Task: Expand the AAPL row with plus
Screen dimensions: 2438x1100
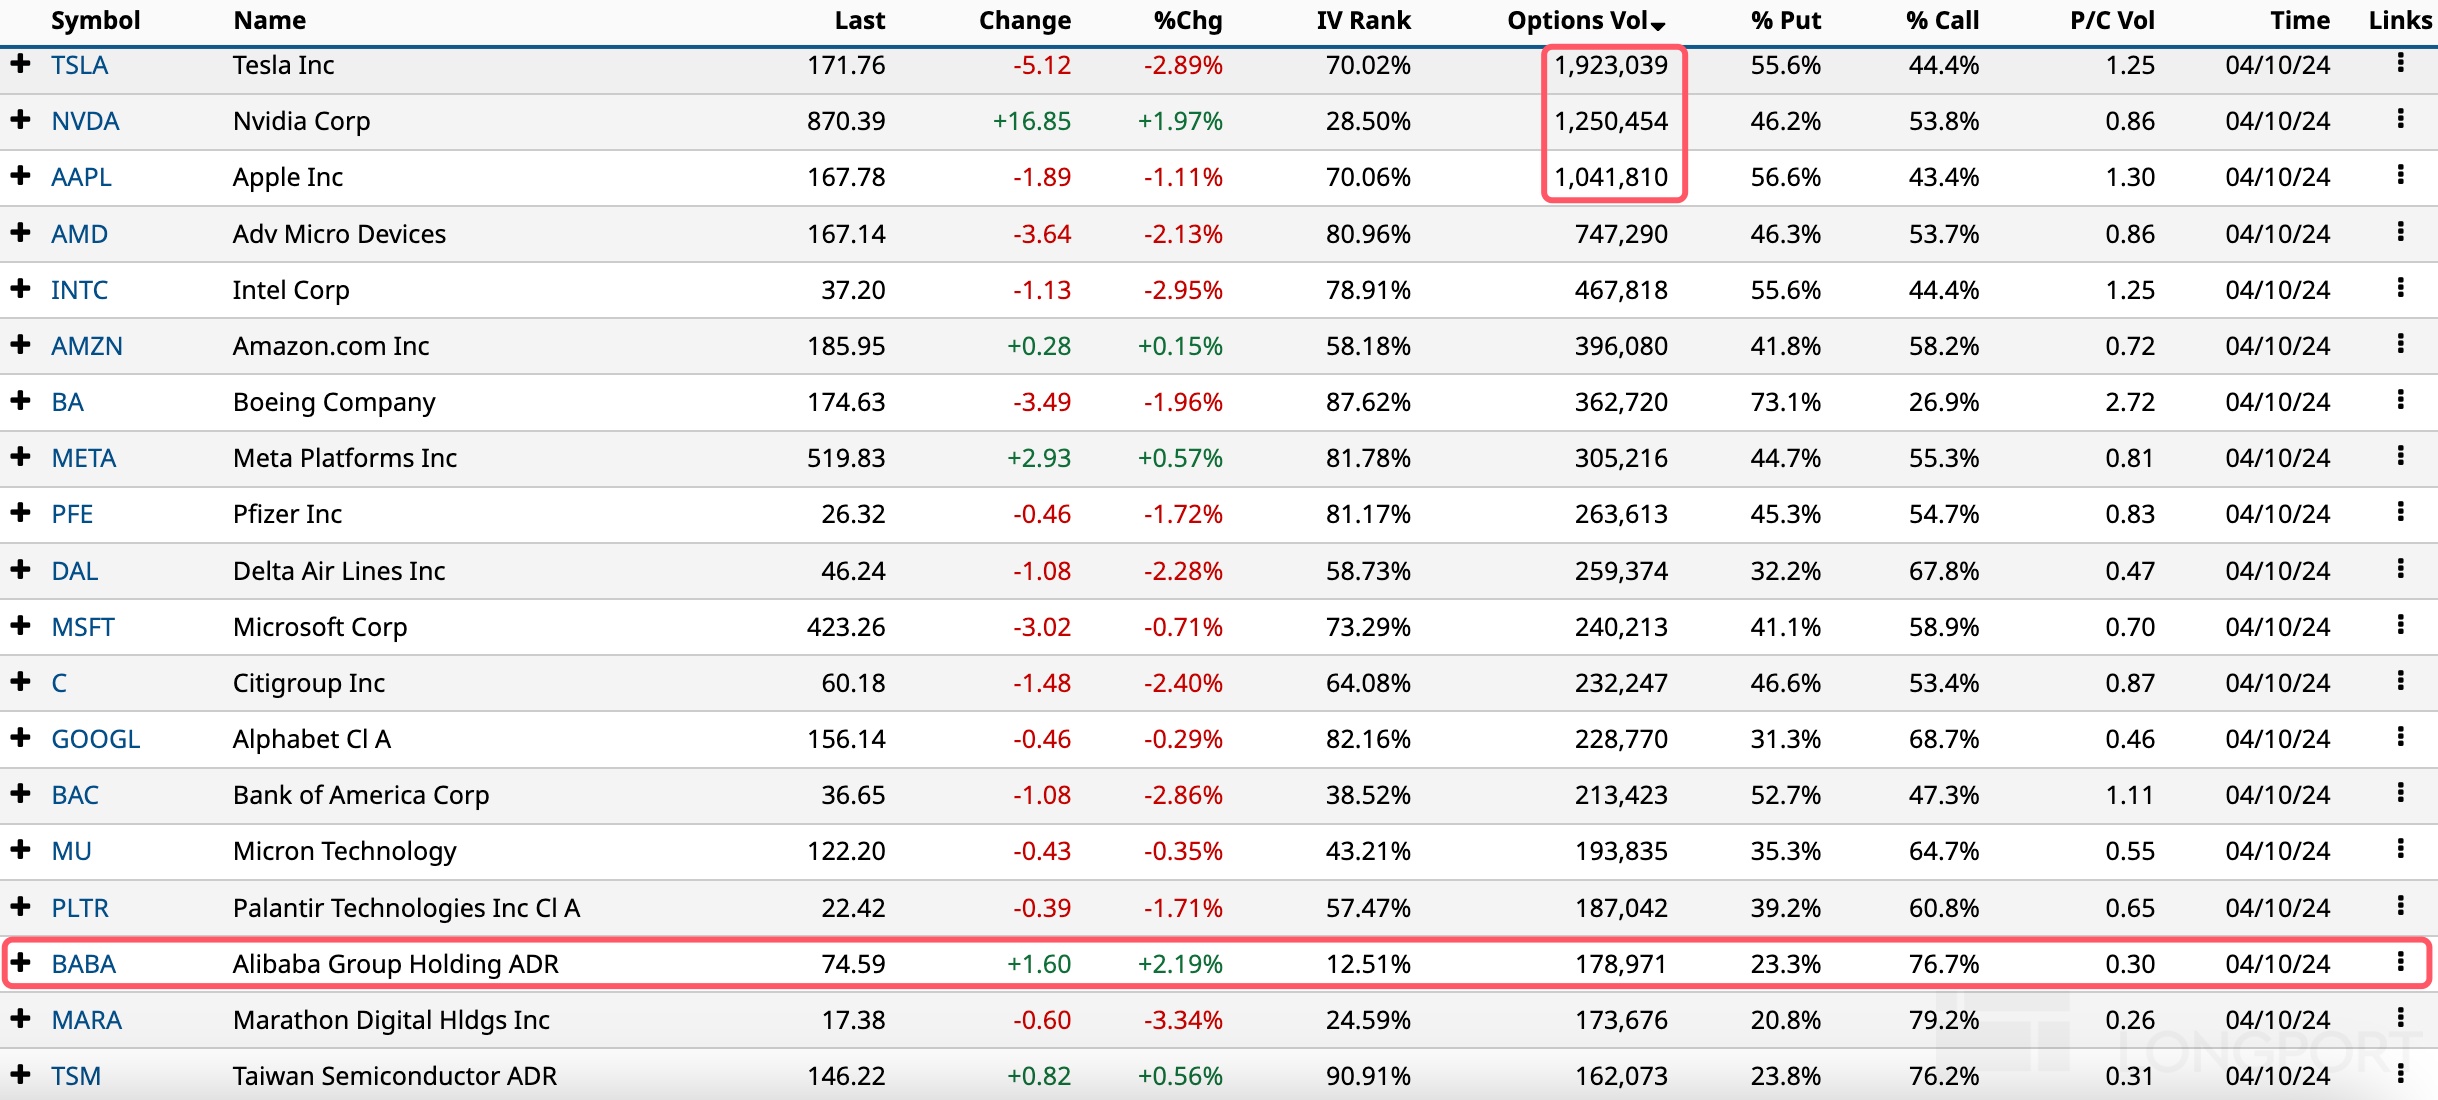Action: coord(20,176)
